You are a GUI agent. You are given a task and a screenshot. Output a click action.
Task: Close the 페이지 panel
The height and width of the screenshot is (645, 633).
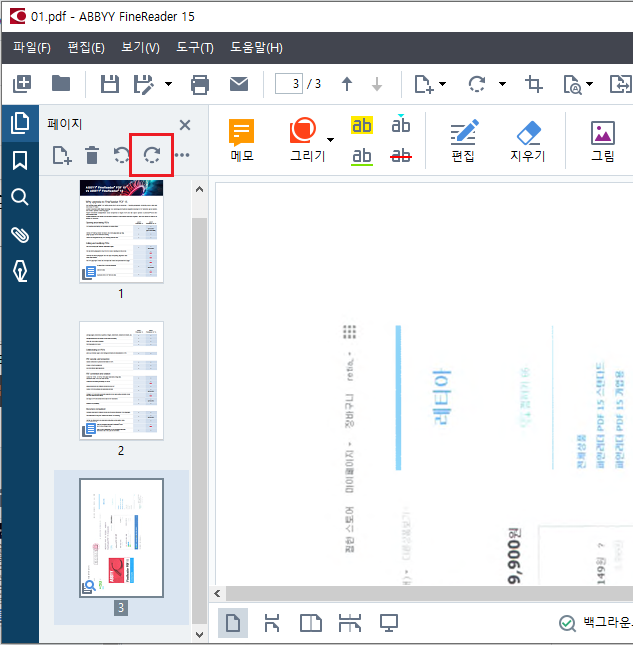(185, 125)
